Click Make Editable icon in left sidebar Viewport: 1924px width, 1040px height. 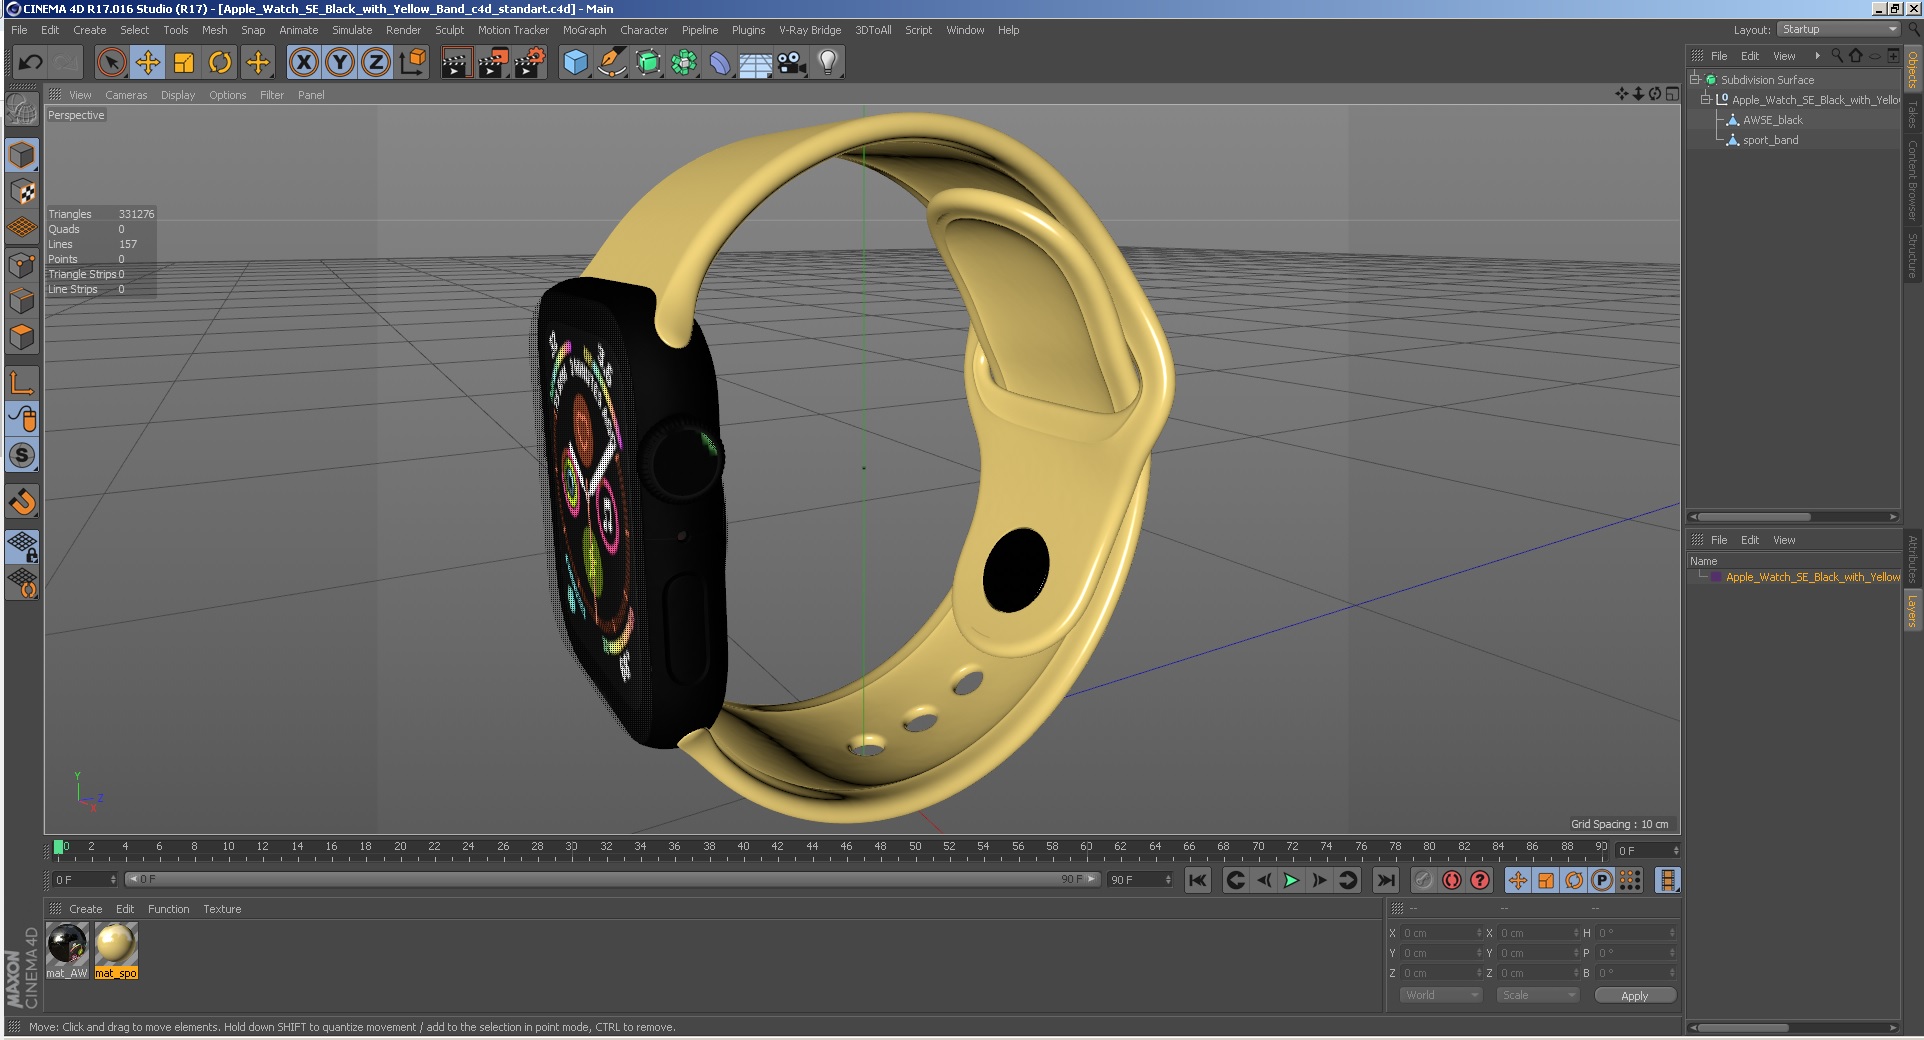coord(22,109)
